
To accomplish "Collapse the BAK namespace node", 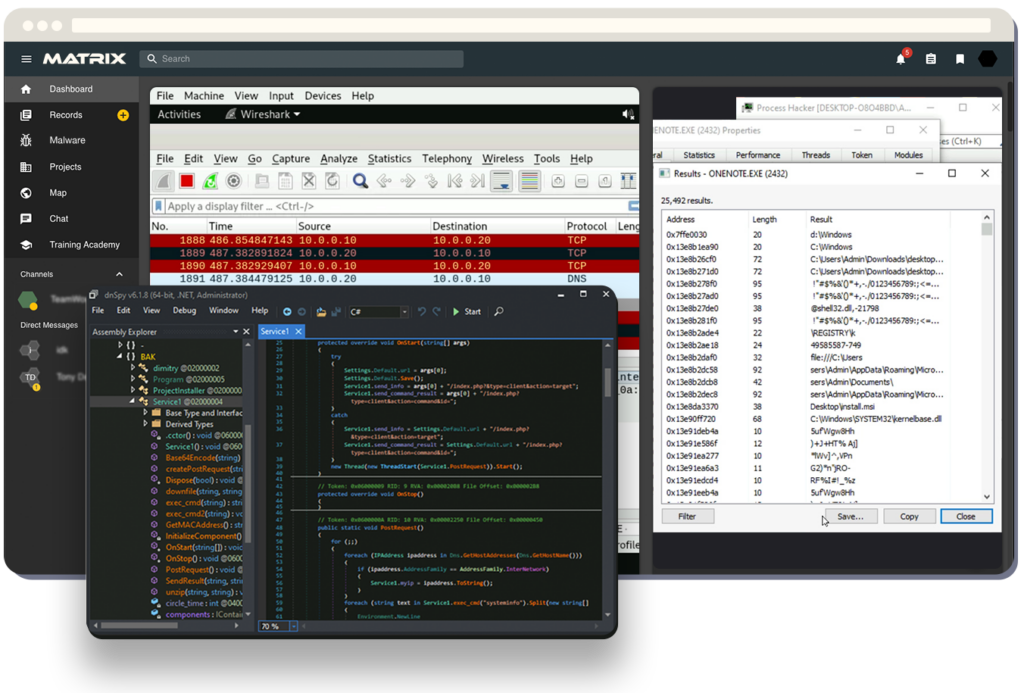I will (120, 357).
